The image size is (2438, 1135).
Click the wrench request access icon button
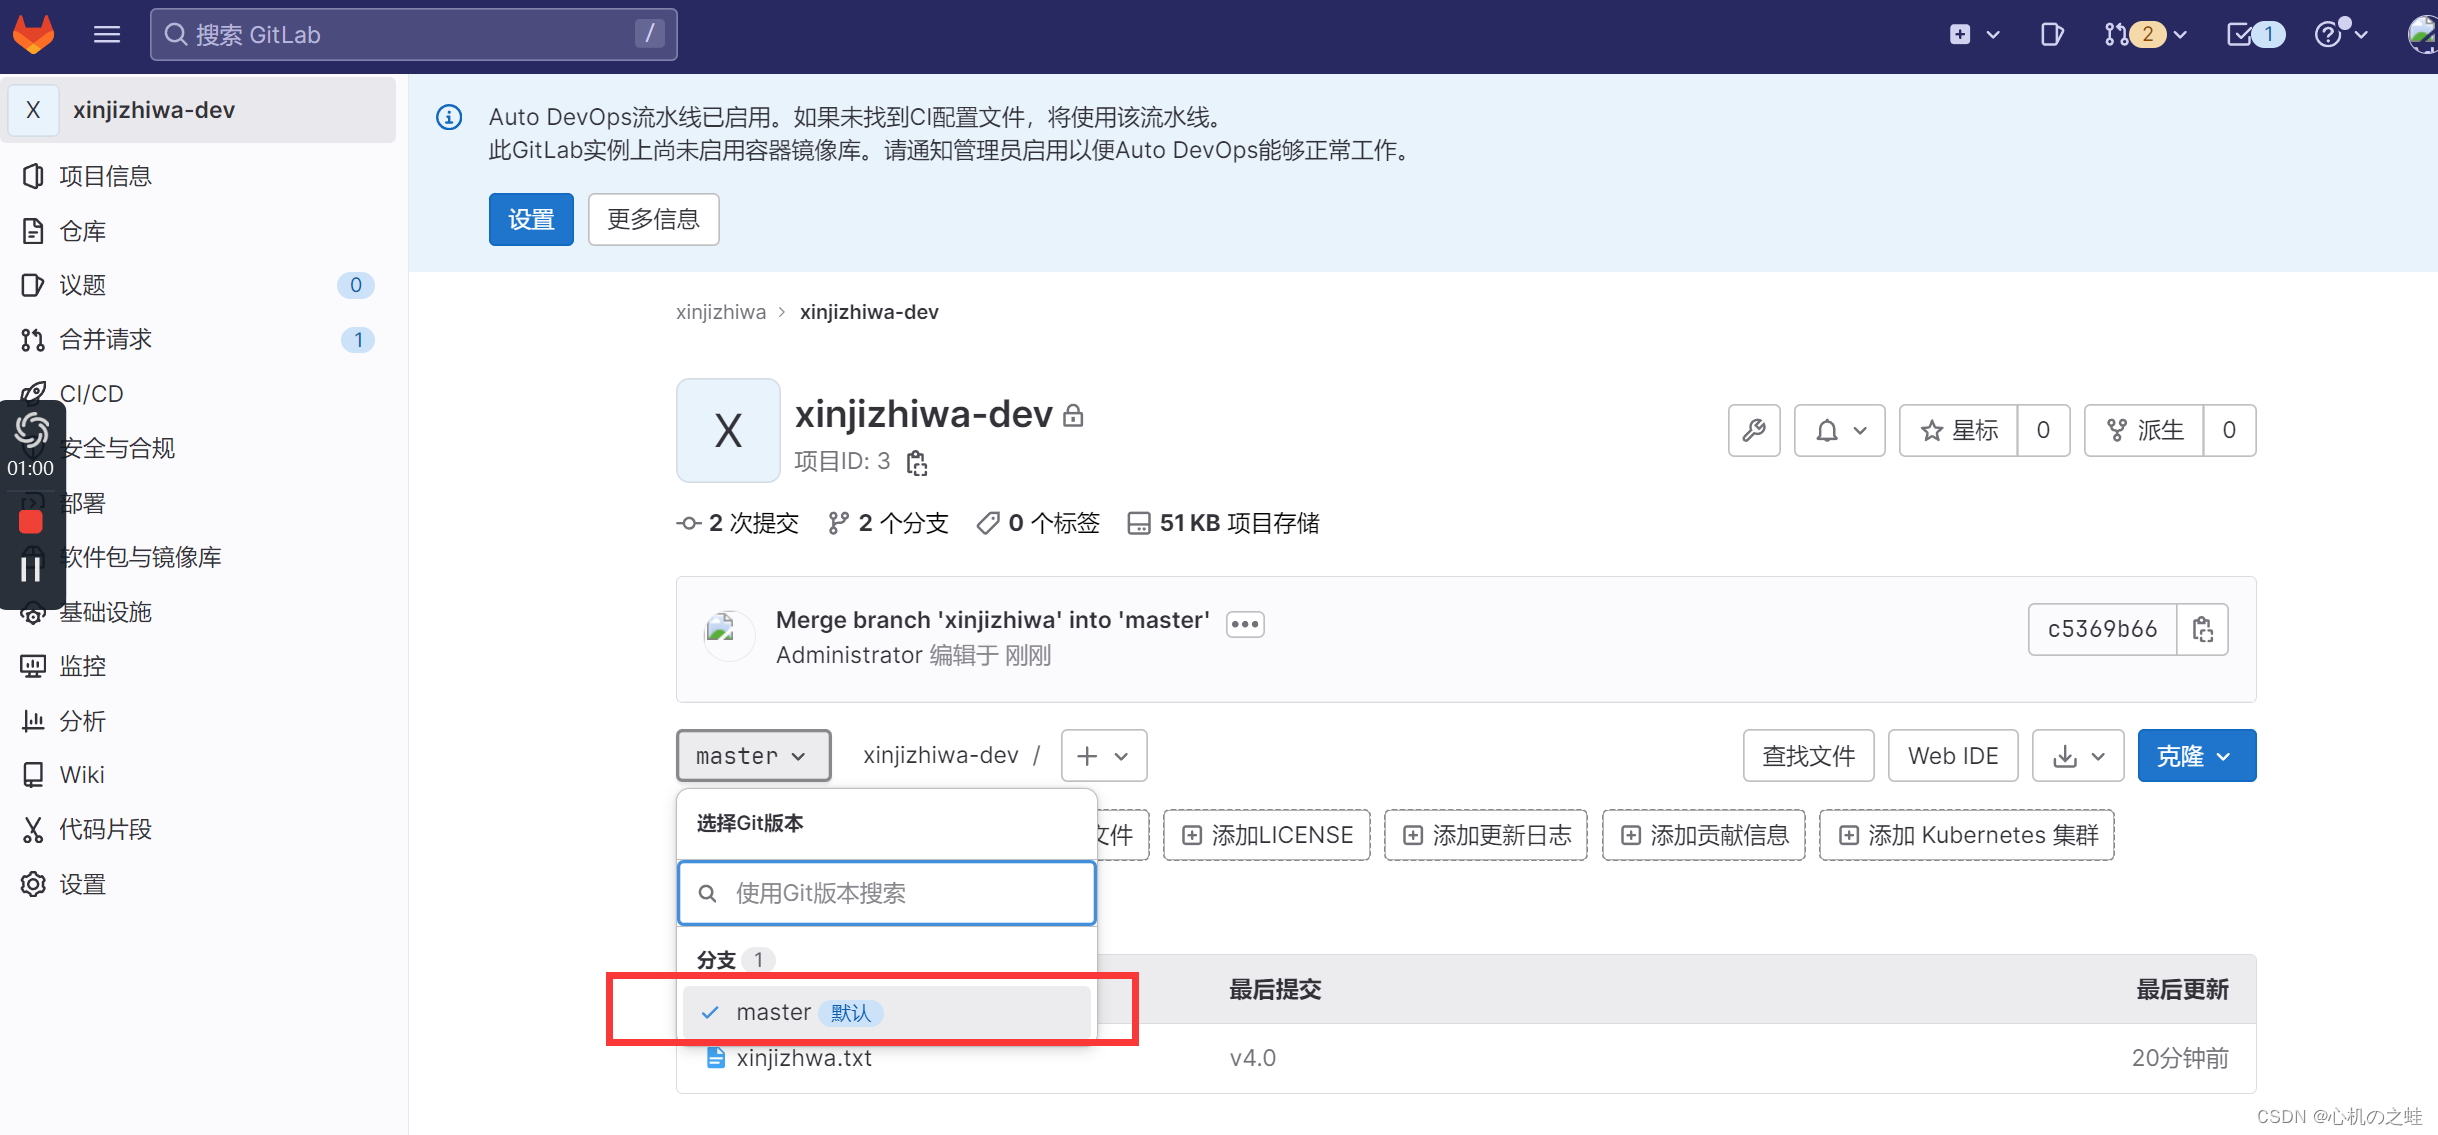1754,430
